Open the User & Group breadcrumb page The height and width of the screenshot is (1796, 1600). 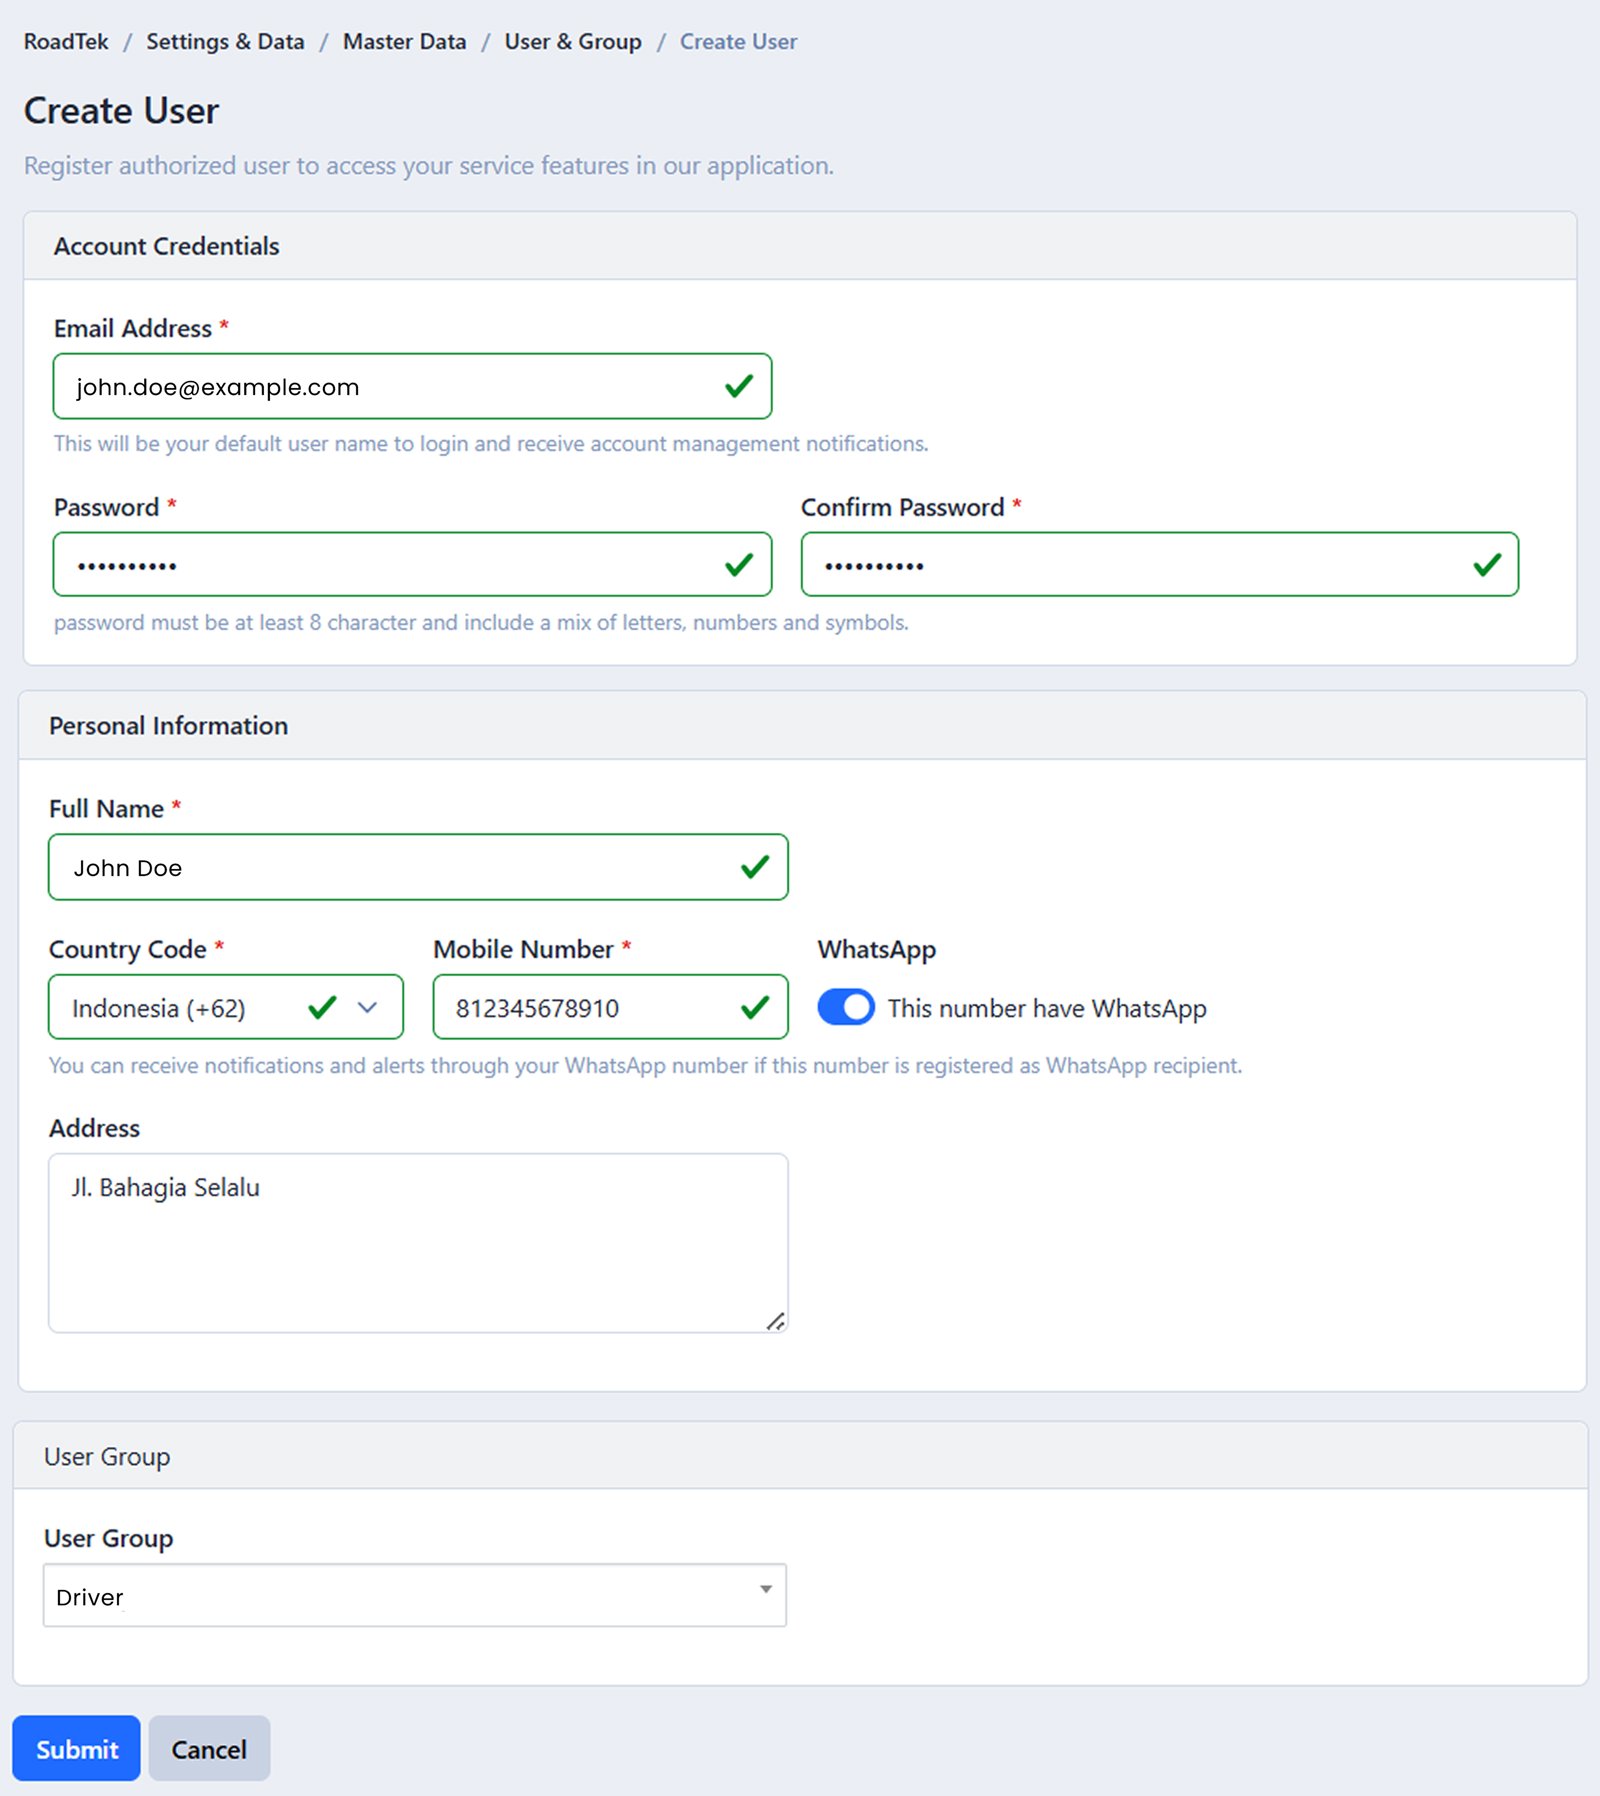pyautogui.click(x=572, y=41)
